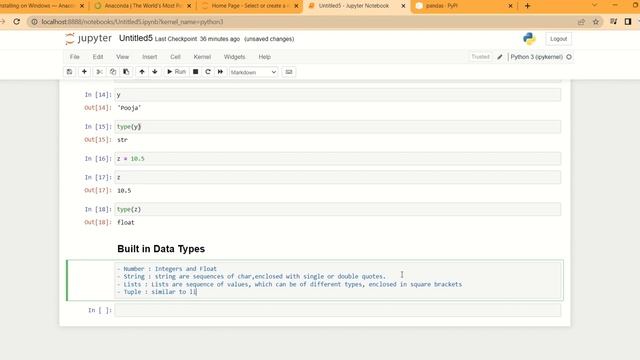Open the command palette keyboard icon
The height and width of the screenshot is (360, 640).
coord(289,72)
